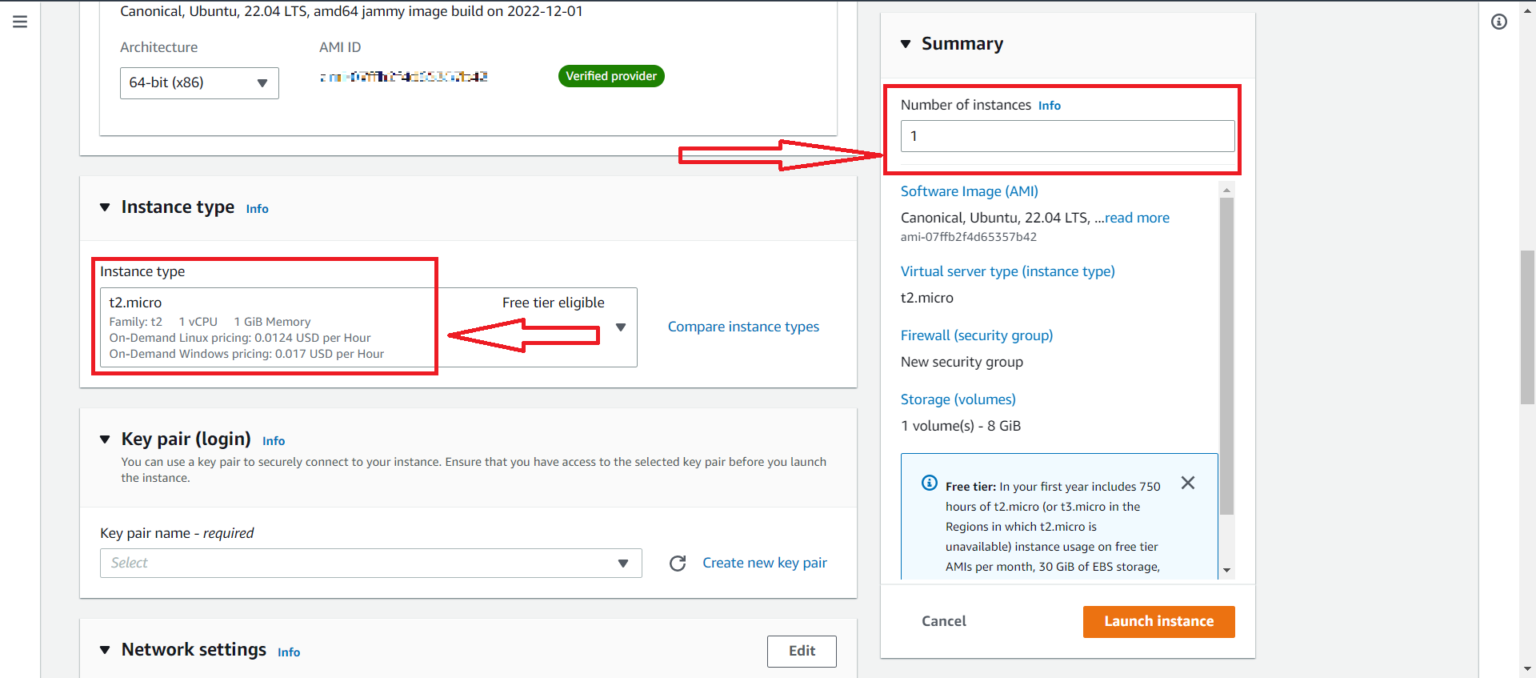Open the Architecture dropdown

tap(263, 83)
